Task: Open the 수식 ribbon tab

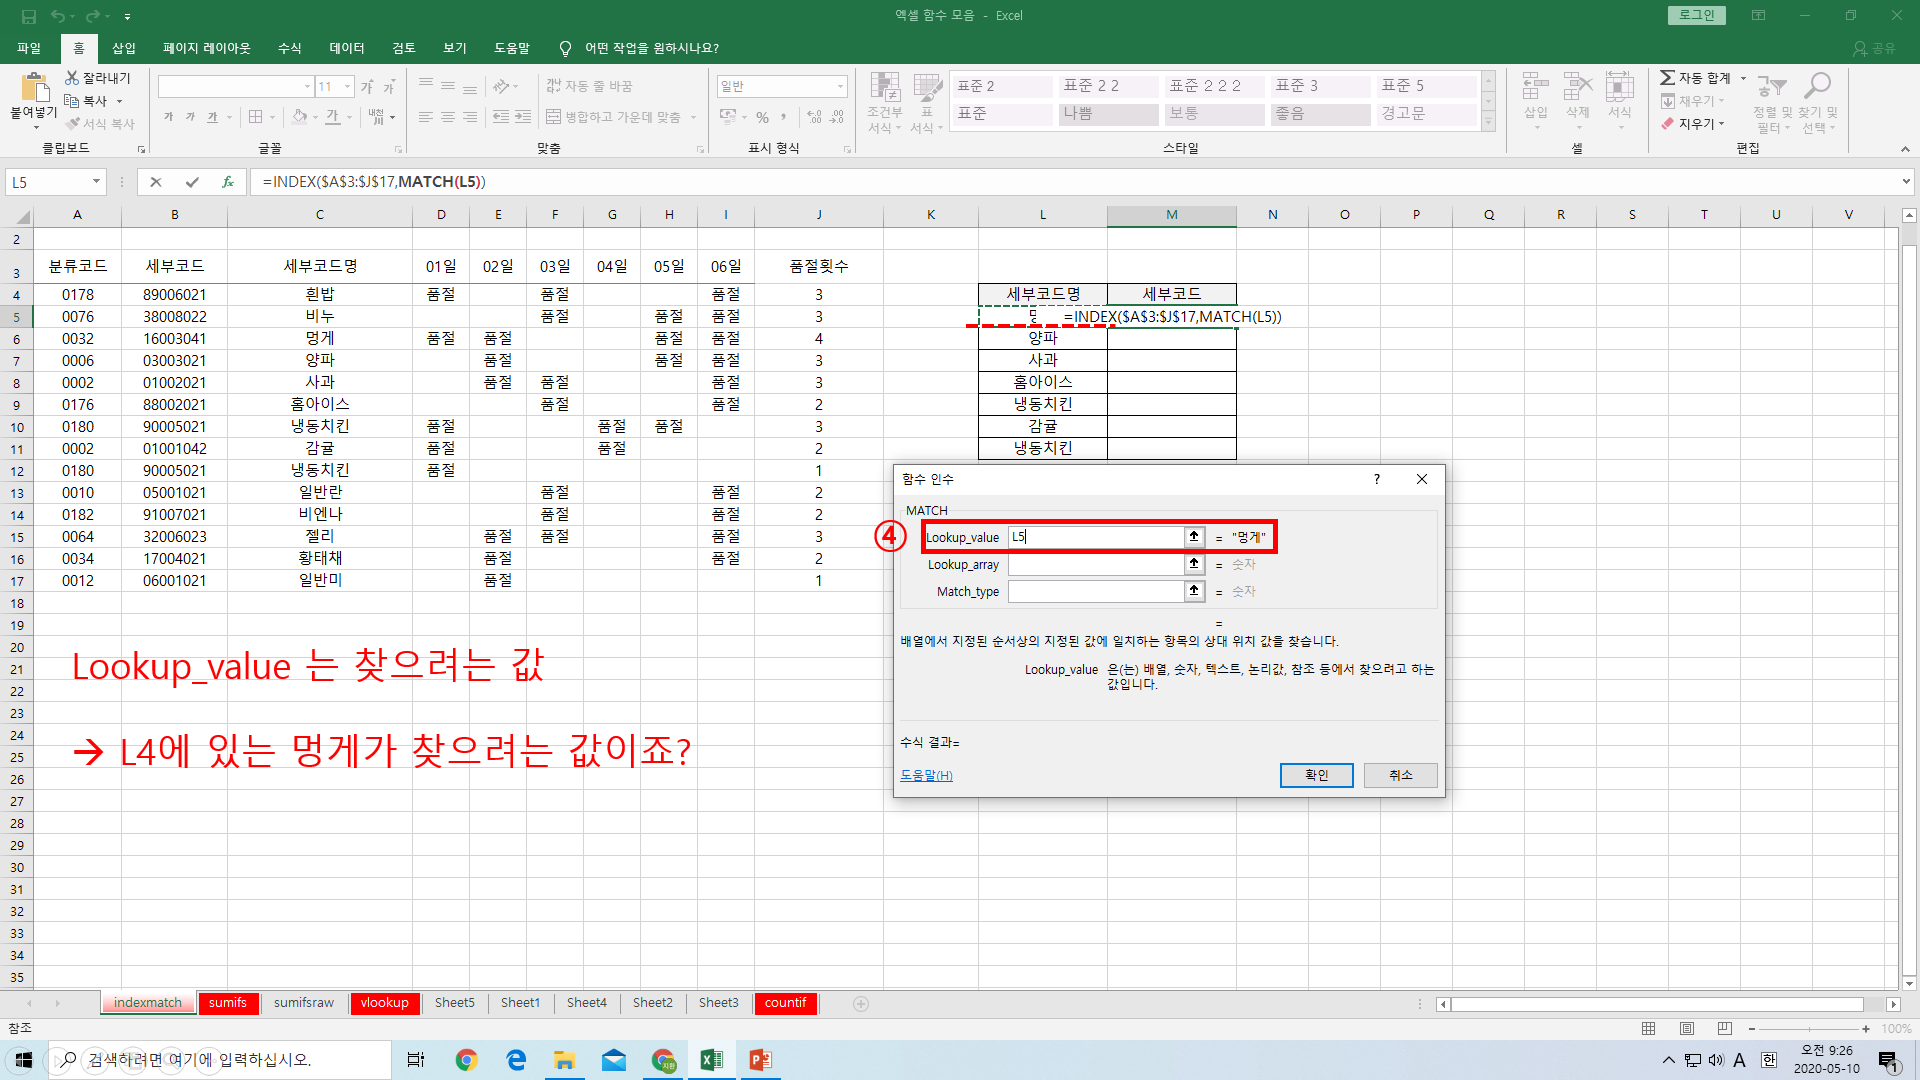Action: pos(289,48)
